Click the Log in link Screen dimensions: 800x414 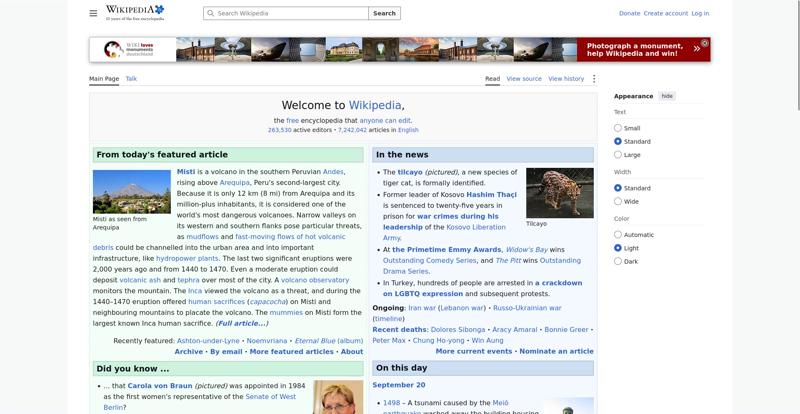click(700, 13)
